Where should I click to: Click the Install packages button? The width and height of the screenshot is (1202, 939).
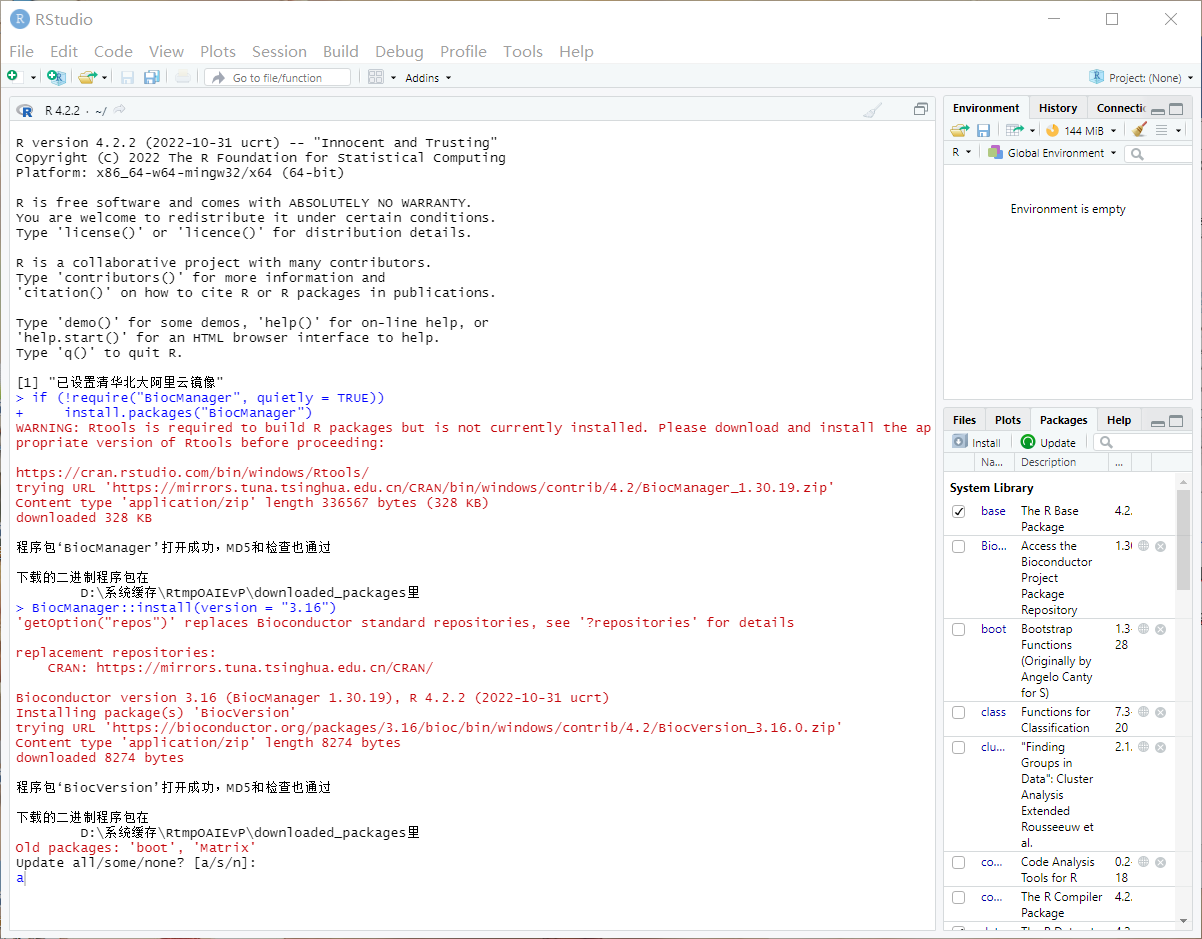coord(977,442)
